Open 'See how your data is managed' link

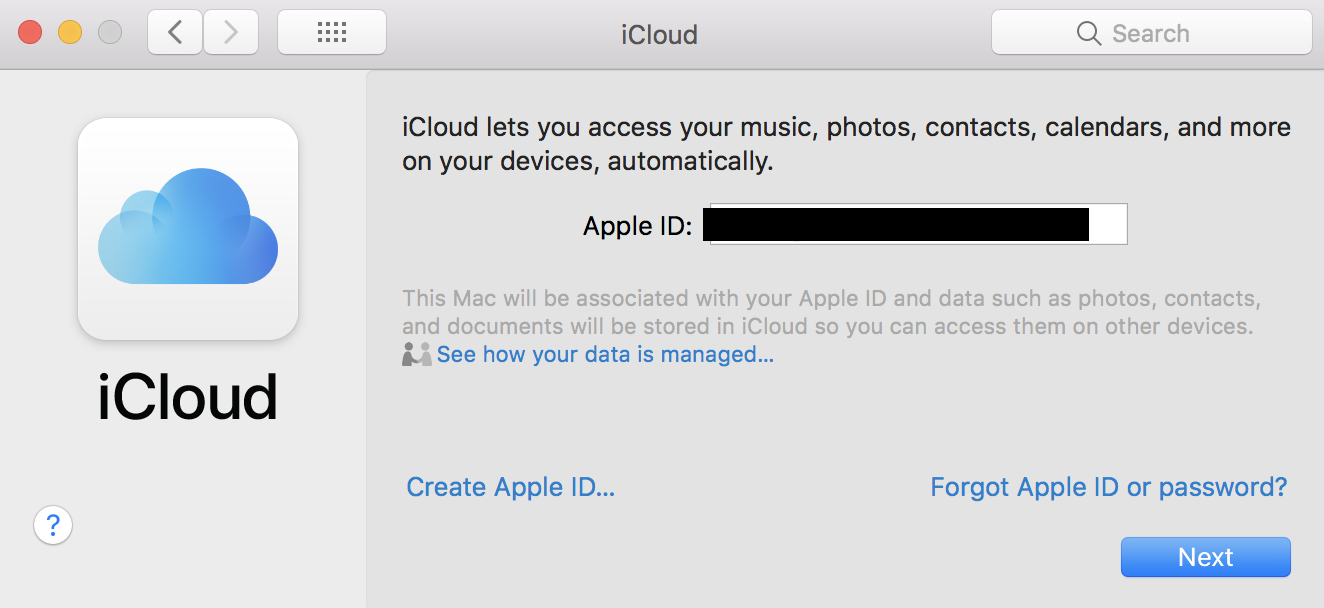(x=605, y=354)
